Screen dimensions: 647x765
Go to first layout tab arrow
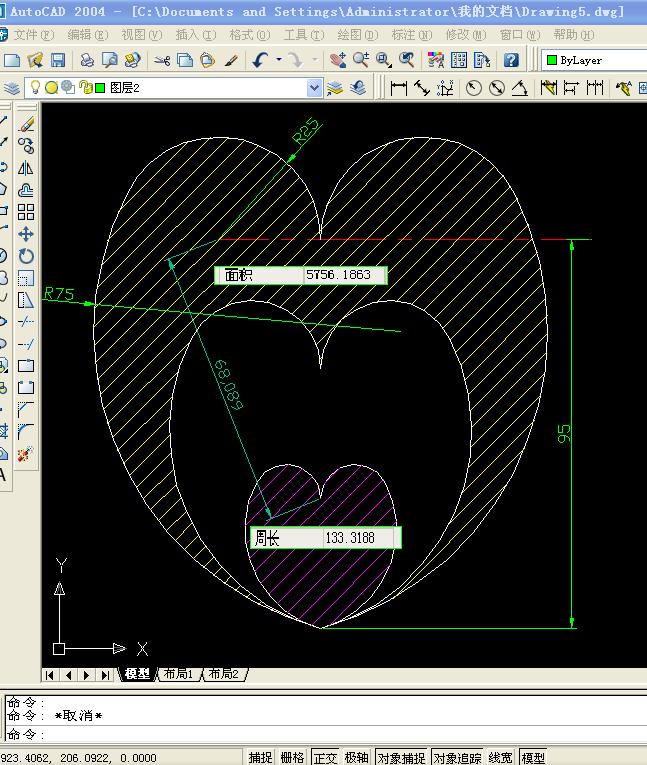49,675
